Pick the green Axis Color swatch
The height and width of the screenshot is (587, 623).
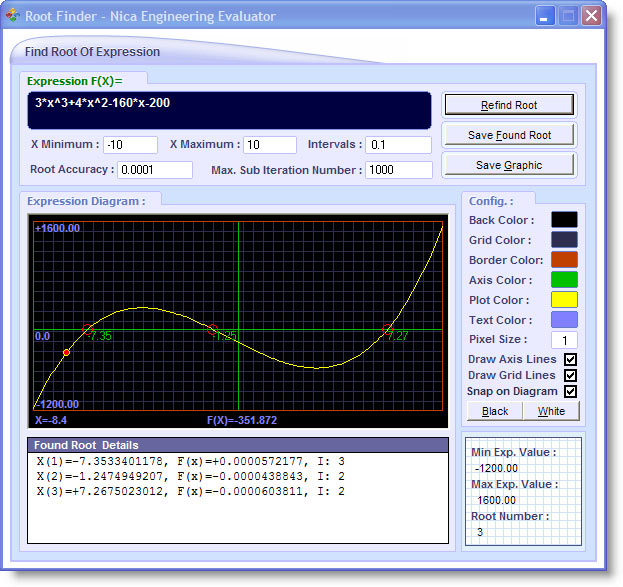[564, 280]
